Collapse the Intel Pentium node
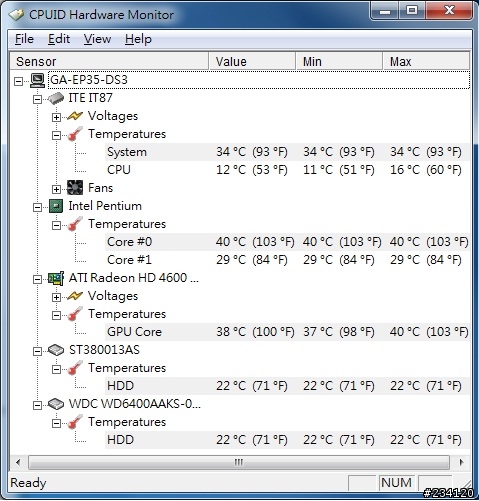 coord(37,207)
